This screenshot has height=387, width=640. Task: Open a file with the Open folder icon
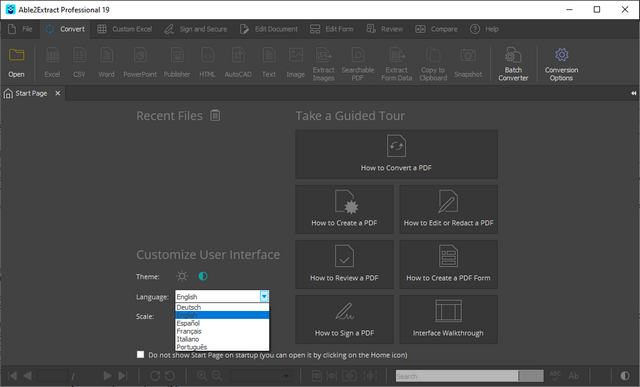[x=16, y=63]
